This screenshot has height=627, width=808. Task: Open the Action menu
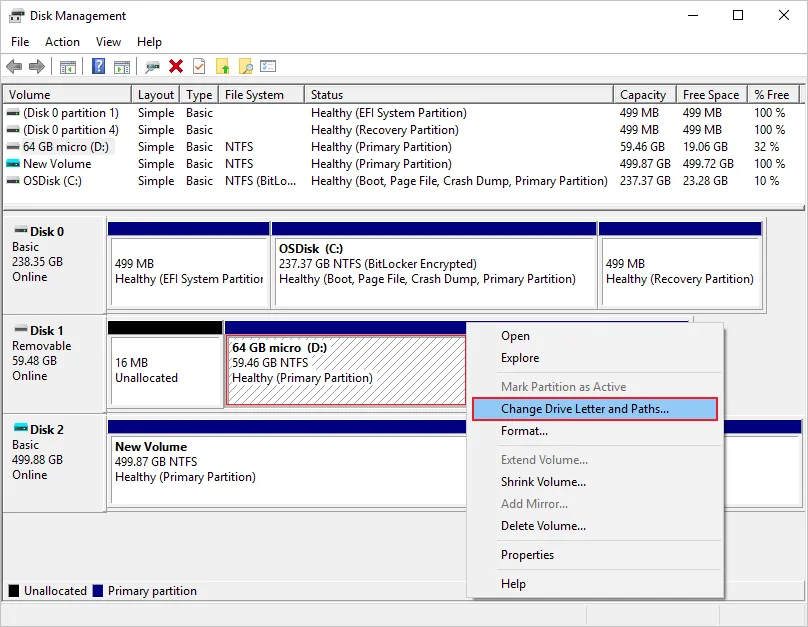tap(62, 42)
